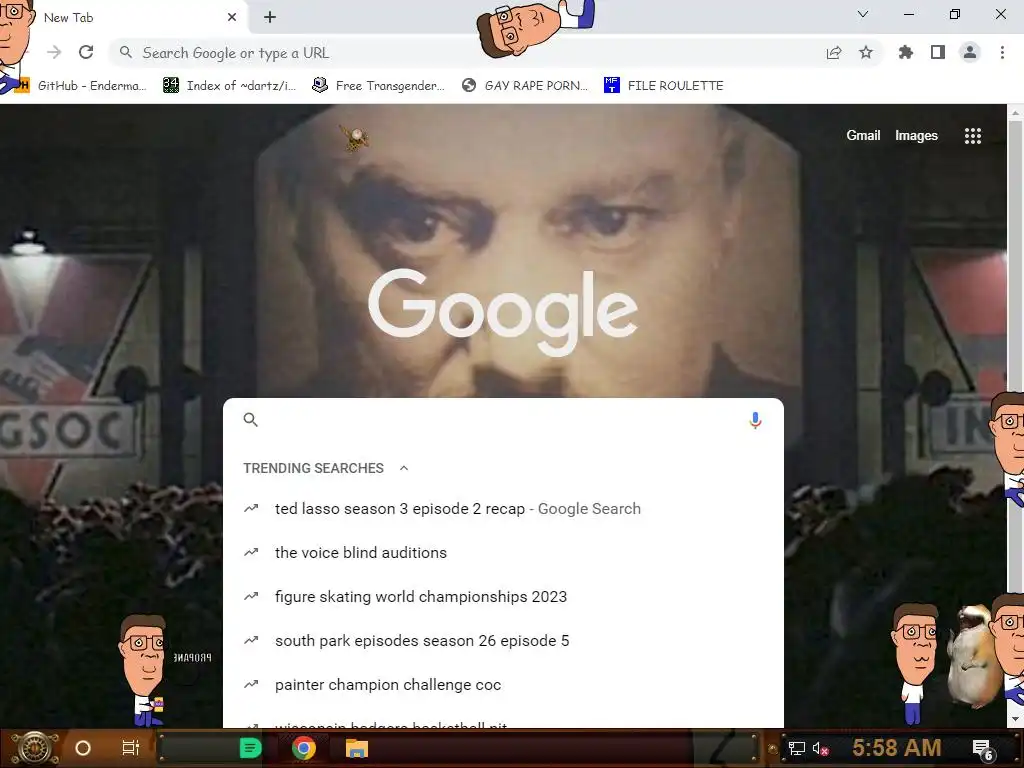Open Gmail link
This screenshot has height=768, width=1024.
(x=863, y=135)
